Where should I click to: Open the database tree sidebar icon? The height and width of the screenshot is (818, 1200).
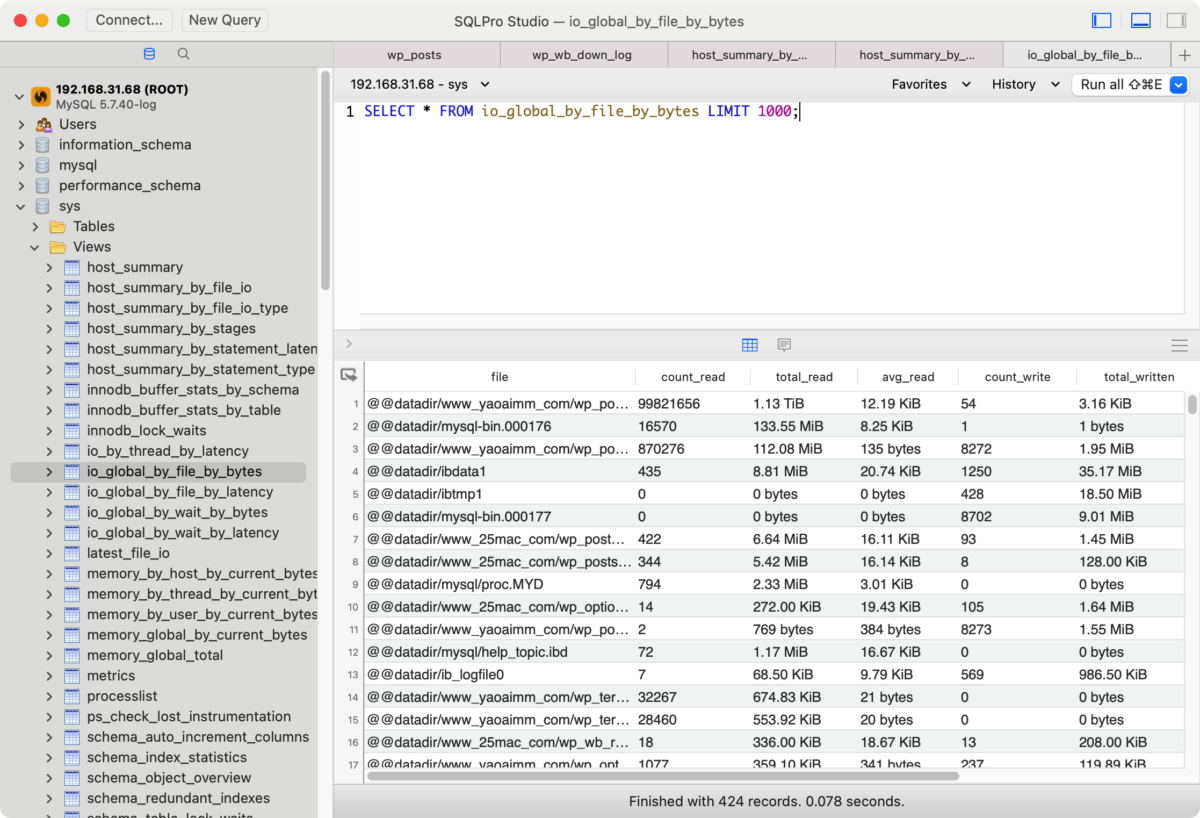point(149,54)
